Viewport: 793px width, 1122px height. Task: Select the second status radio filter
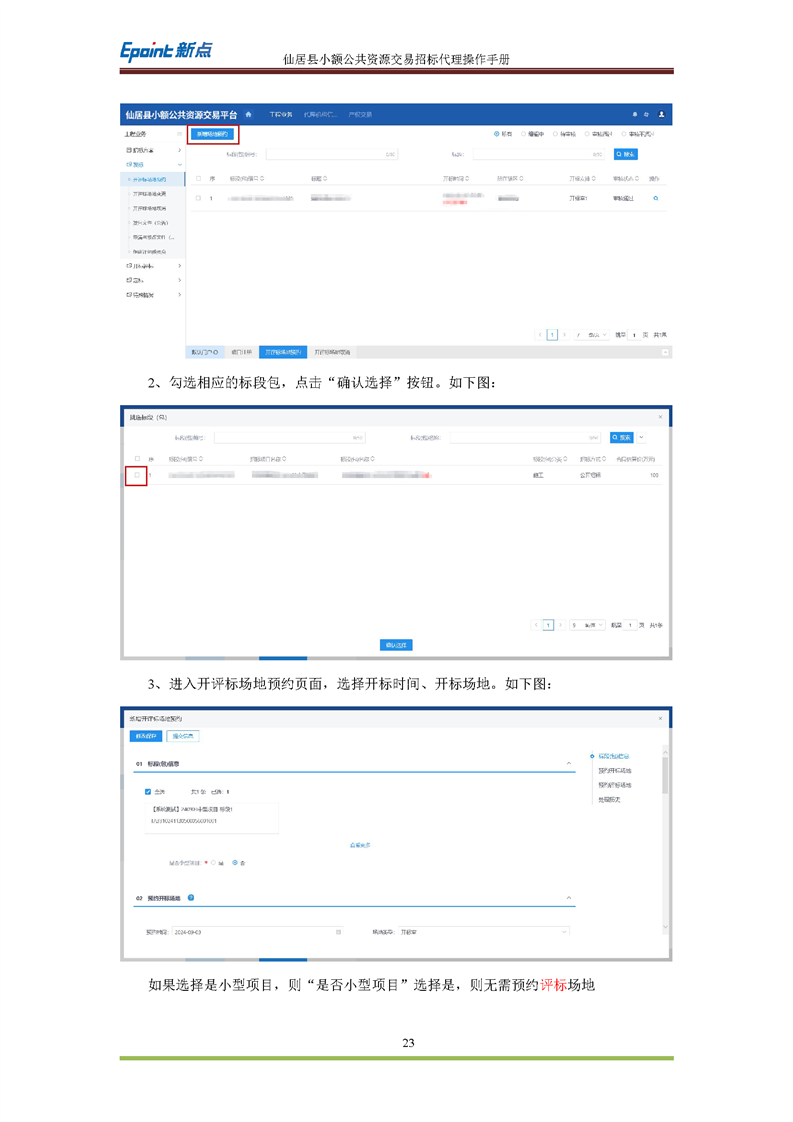(524, 134)
